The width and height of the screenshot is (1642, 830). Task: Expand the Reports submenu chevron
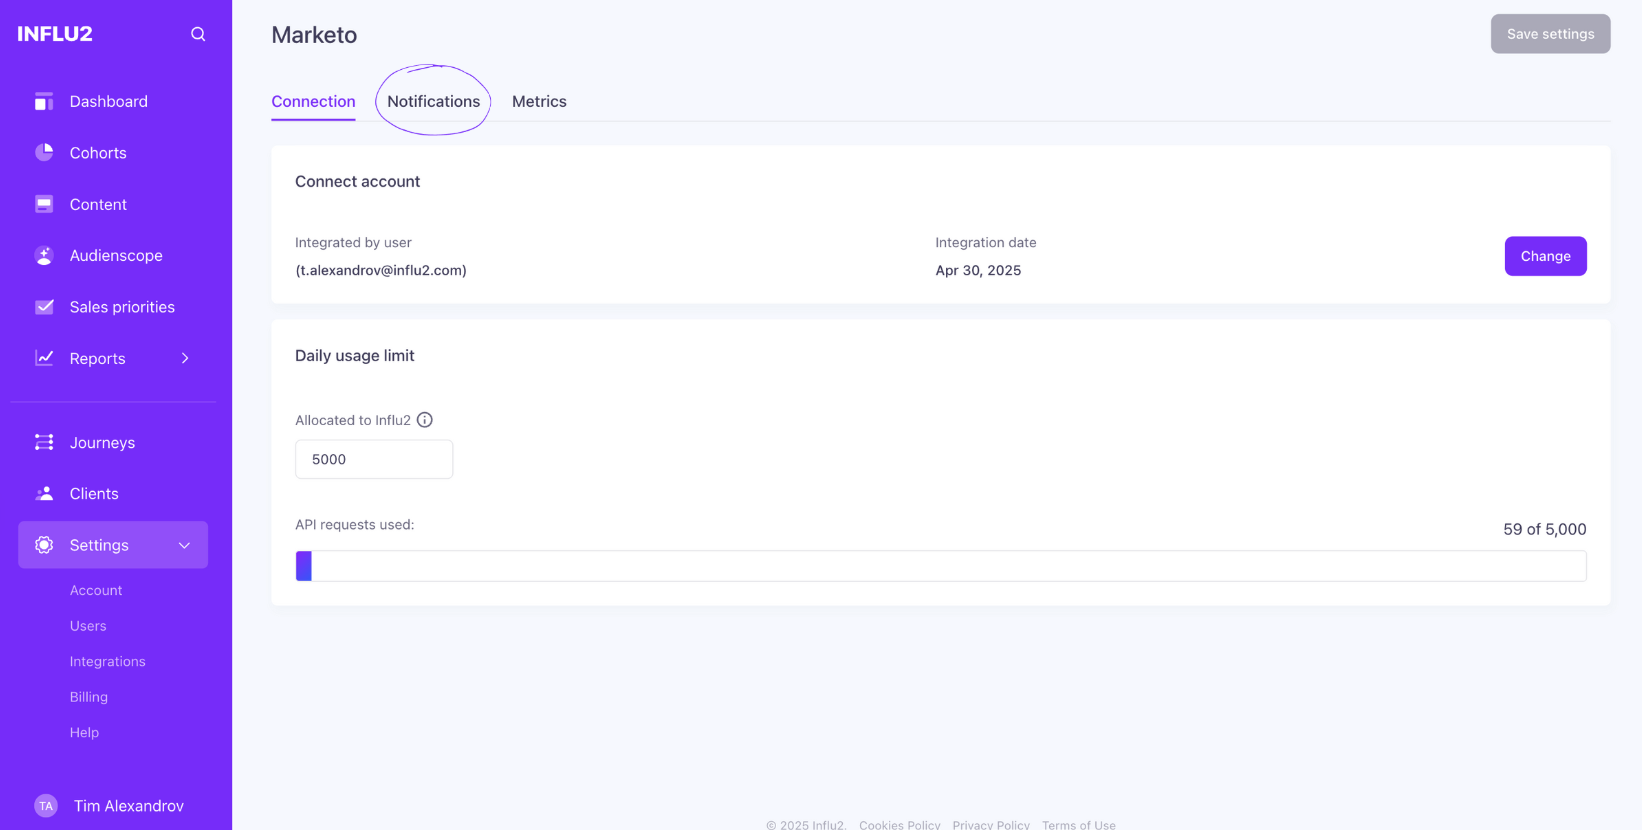click(x=185, y=358)
